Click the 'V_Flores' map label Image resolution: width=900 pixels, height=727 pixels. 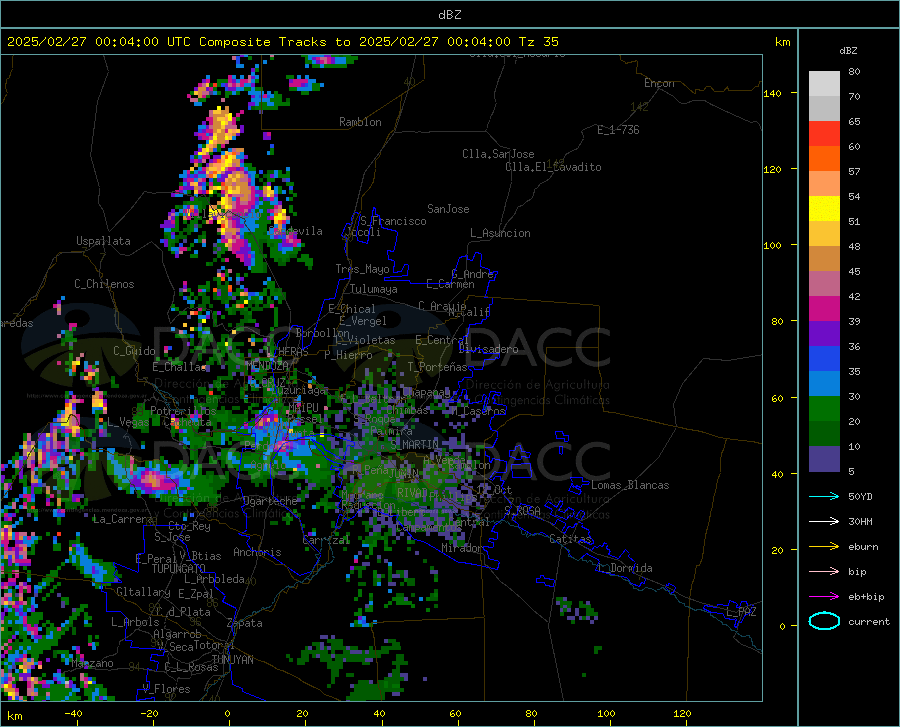(x=166, y=689)
